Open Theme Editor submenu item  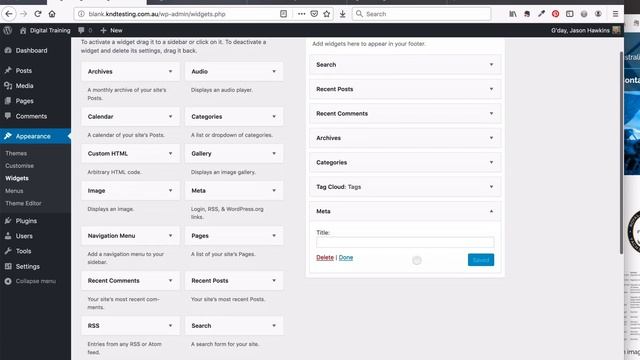pyautogui.click(x=23, y=203)
